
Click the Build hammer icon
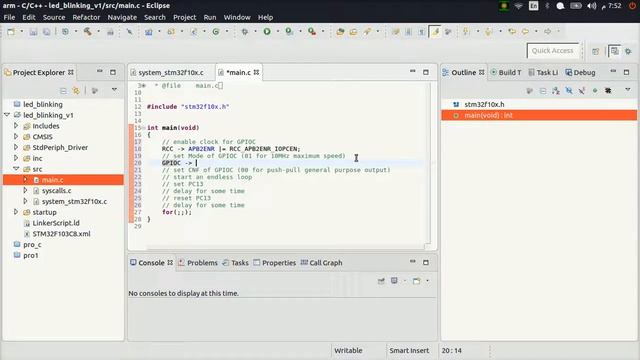point(87,31)
